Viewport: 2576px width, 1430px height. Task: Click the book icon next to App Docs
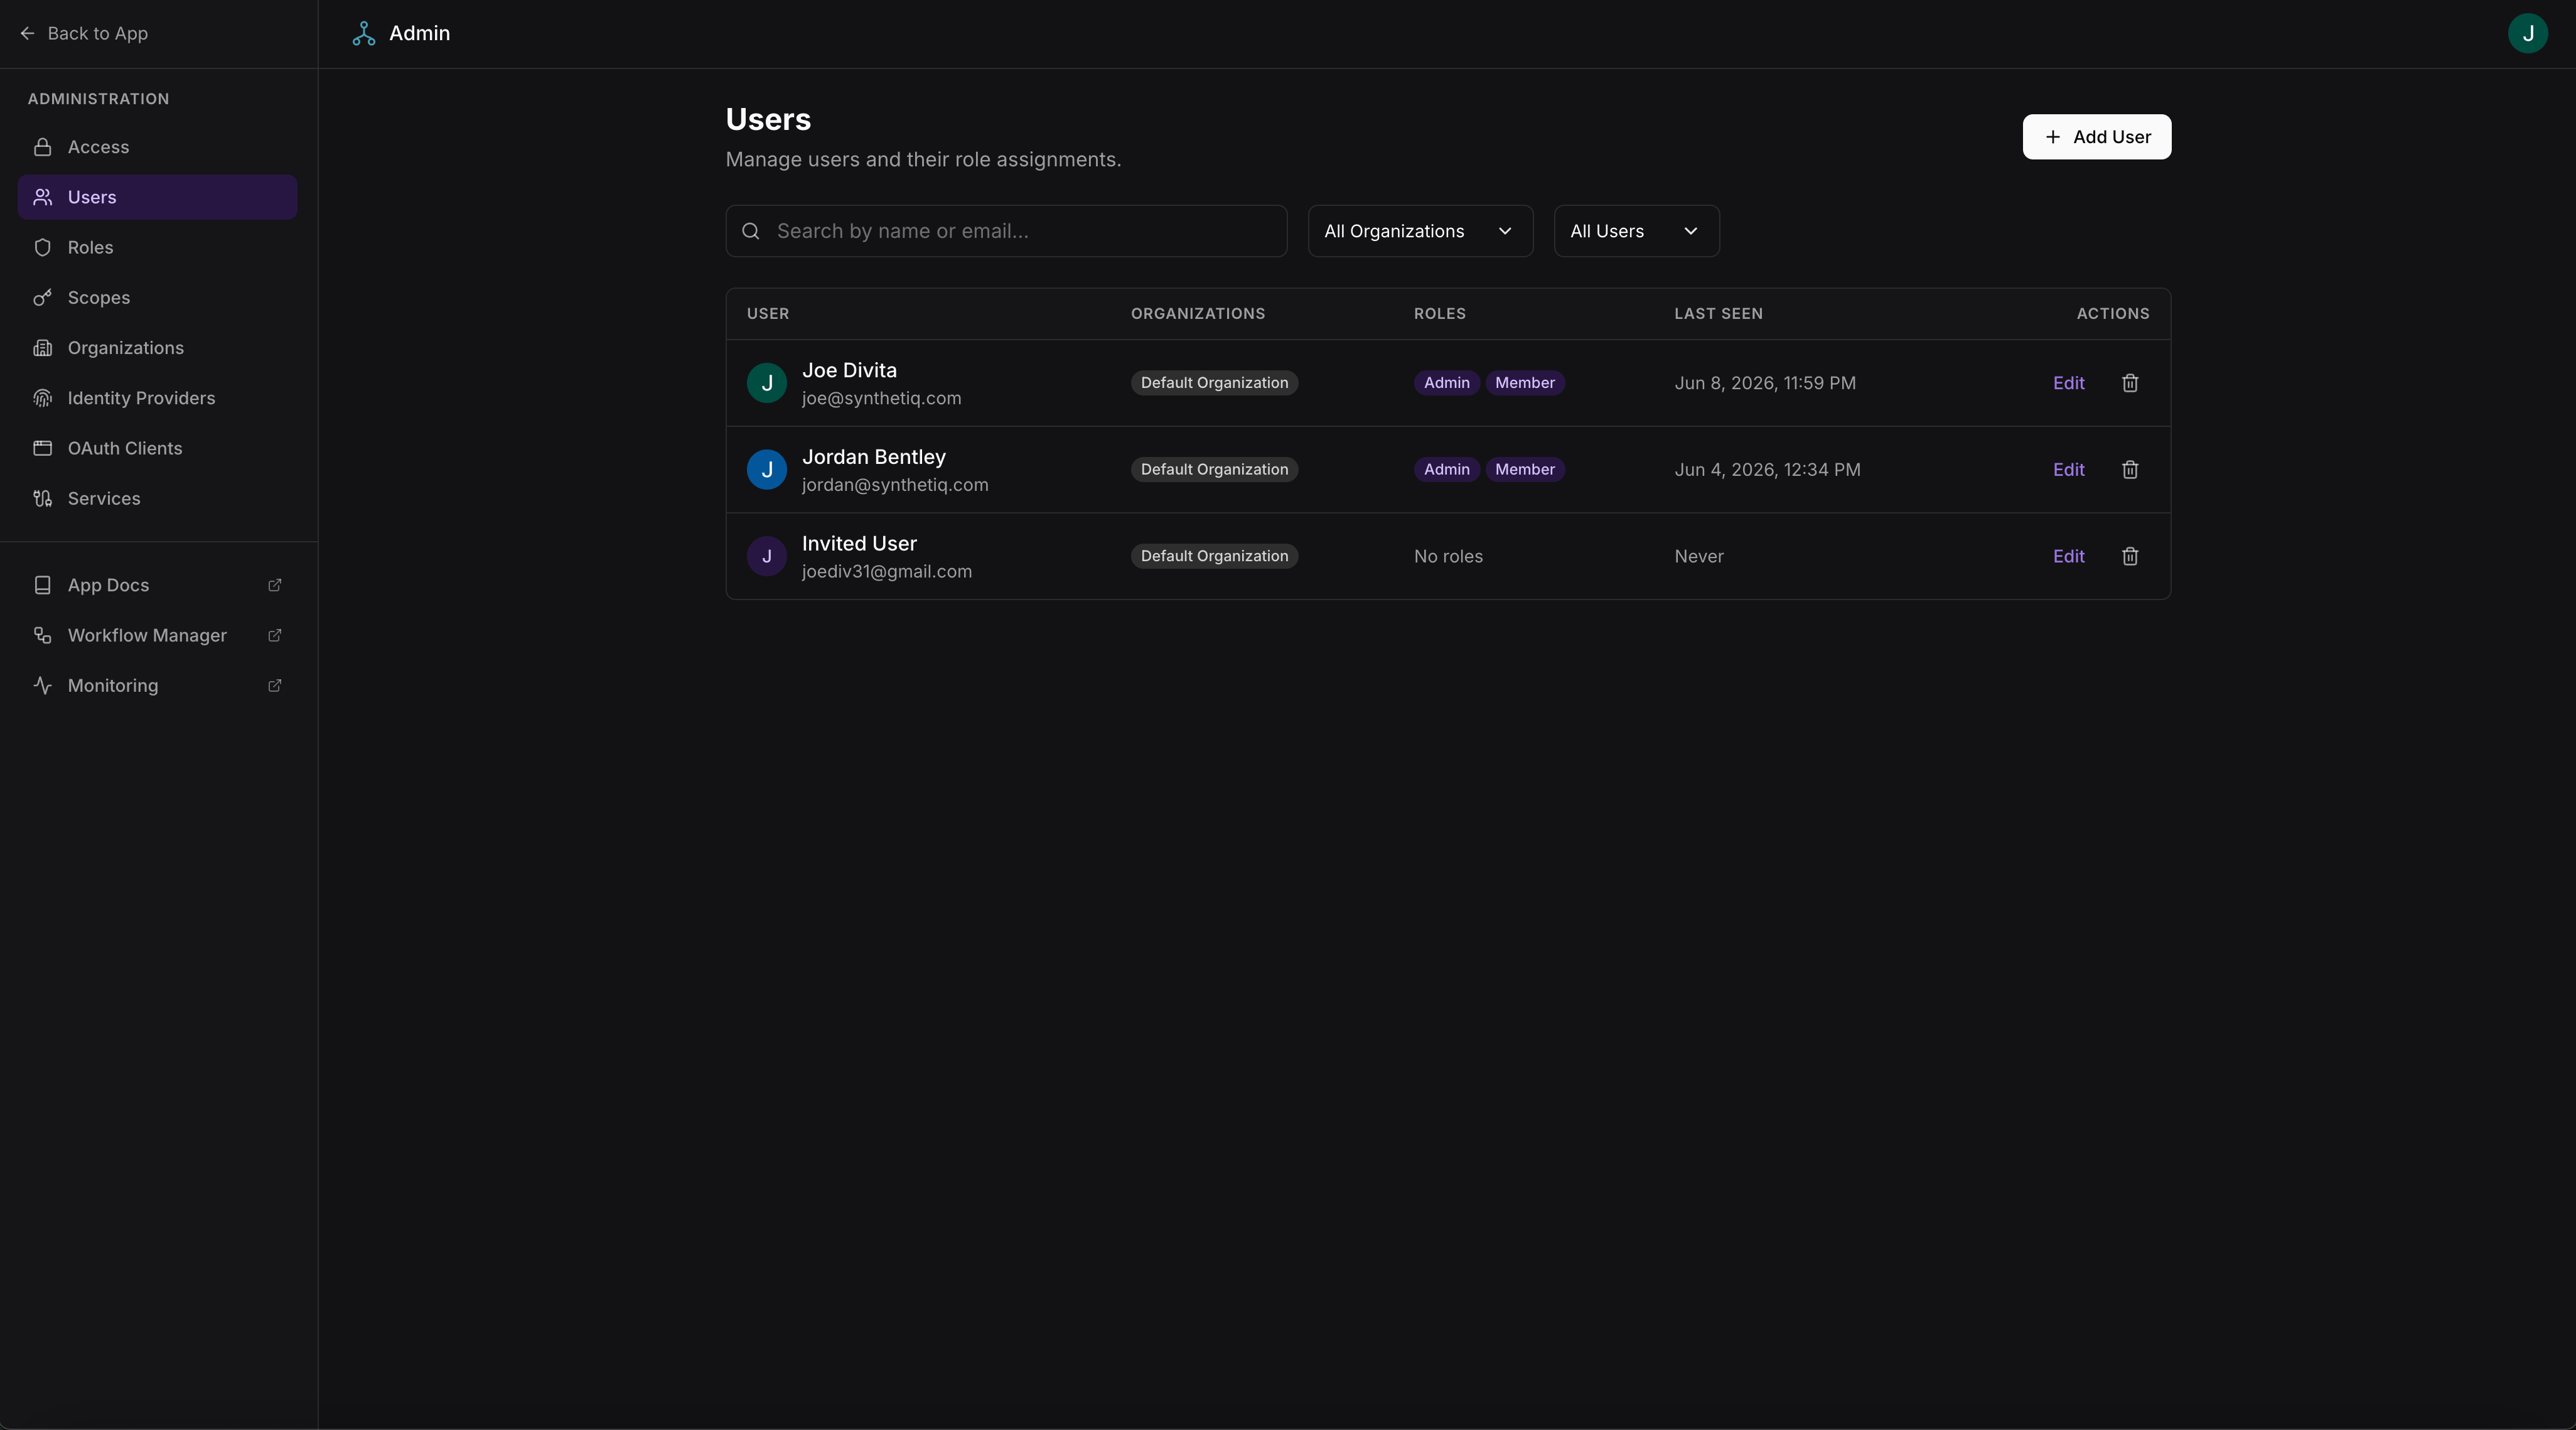coord(42,585)
